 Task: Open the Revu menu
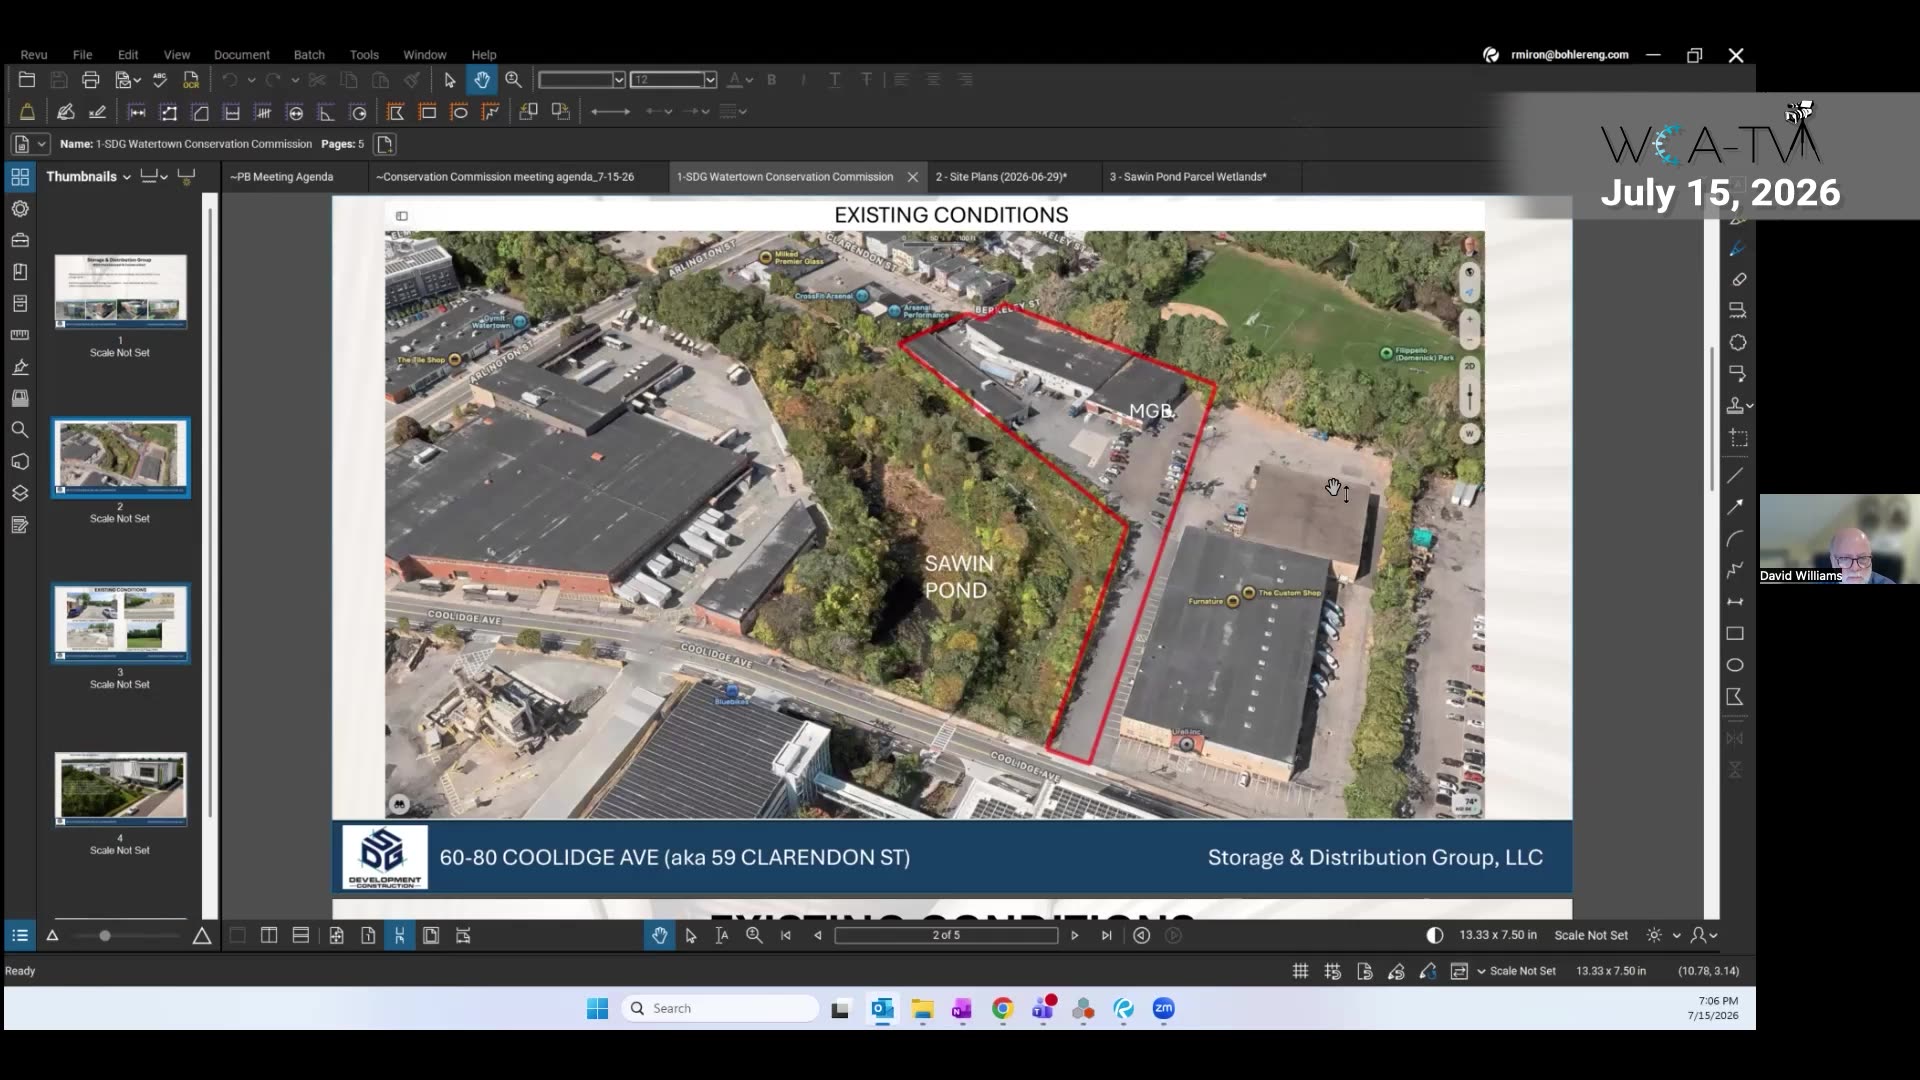click(x=34, y=55)
